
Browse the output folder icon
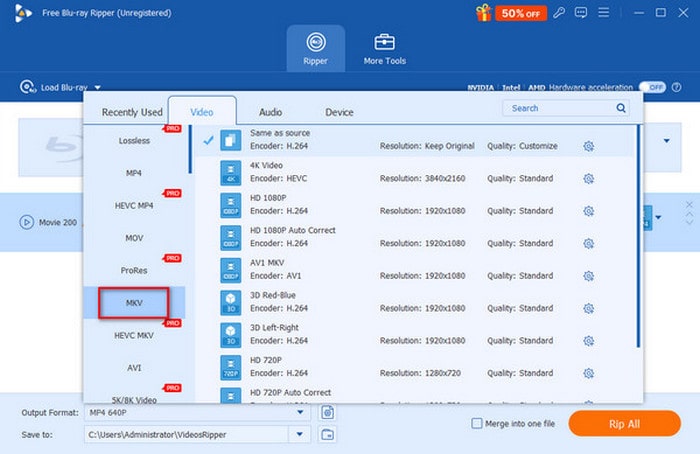click(328, 434)
